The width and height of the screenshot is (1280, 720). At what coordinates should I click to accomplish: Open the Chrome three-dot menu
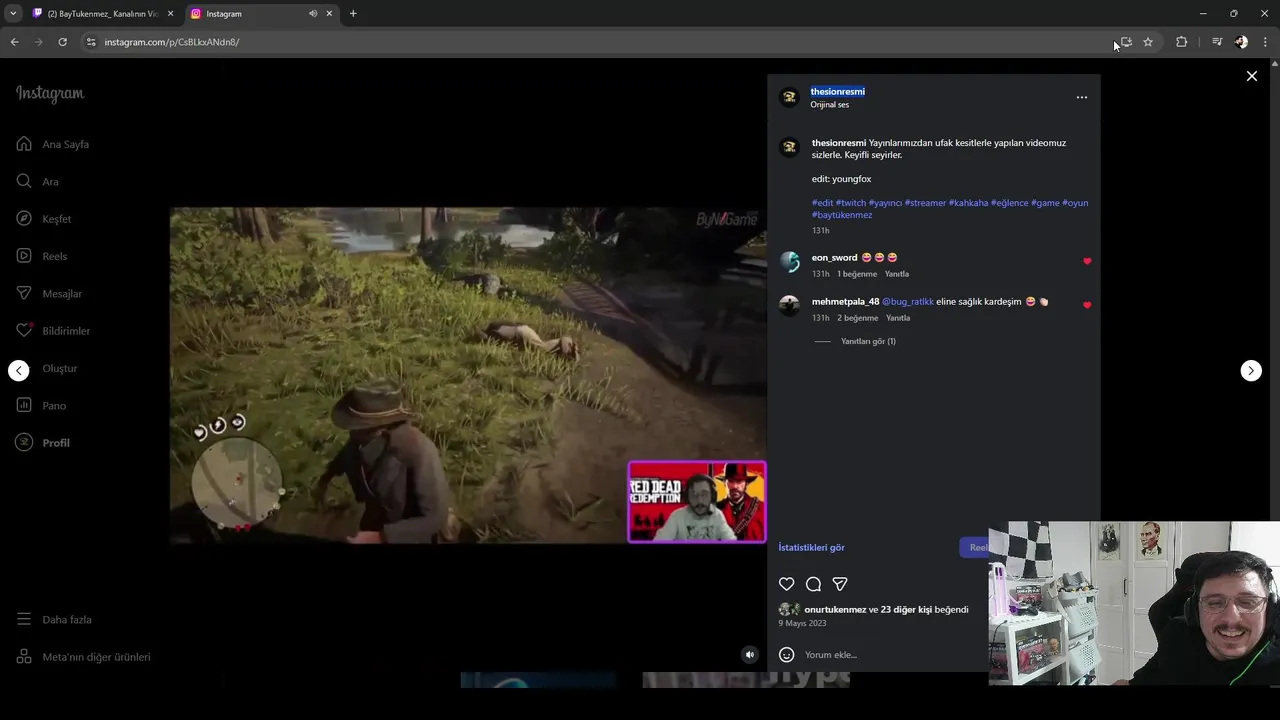click(1265, 42)
